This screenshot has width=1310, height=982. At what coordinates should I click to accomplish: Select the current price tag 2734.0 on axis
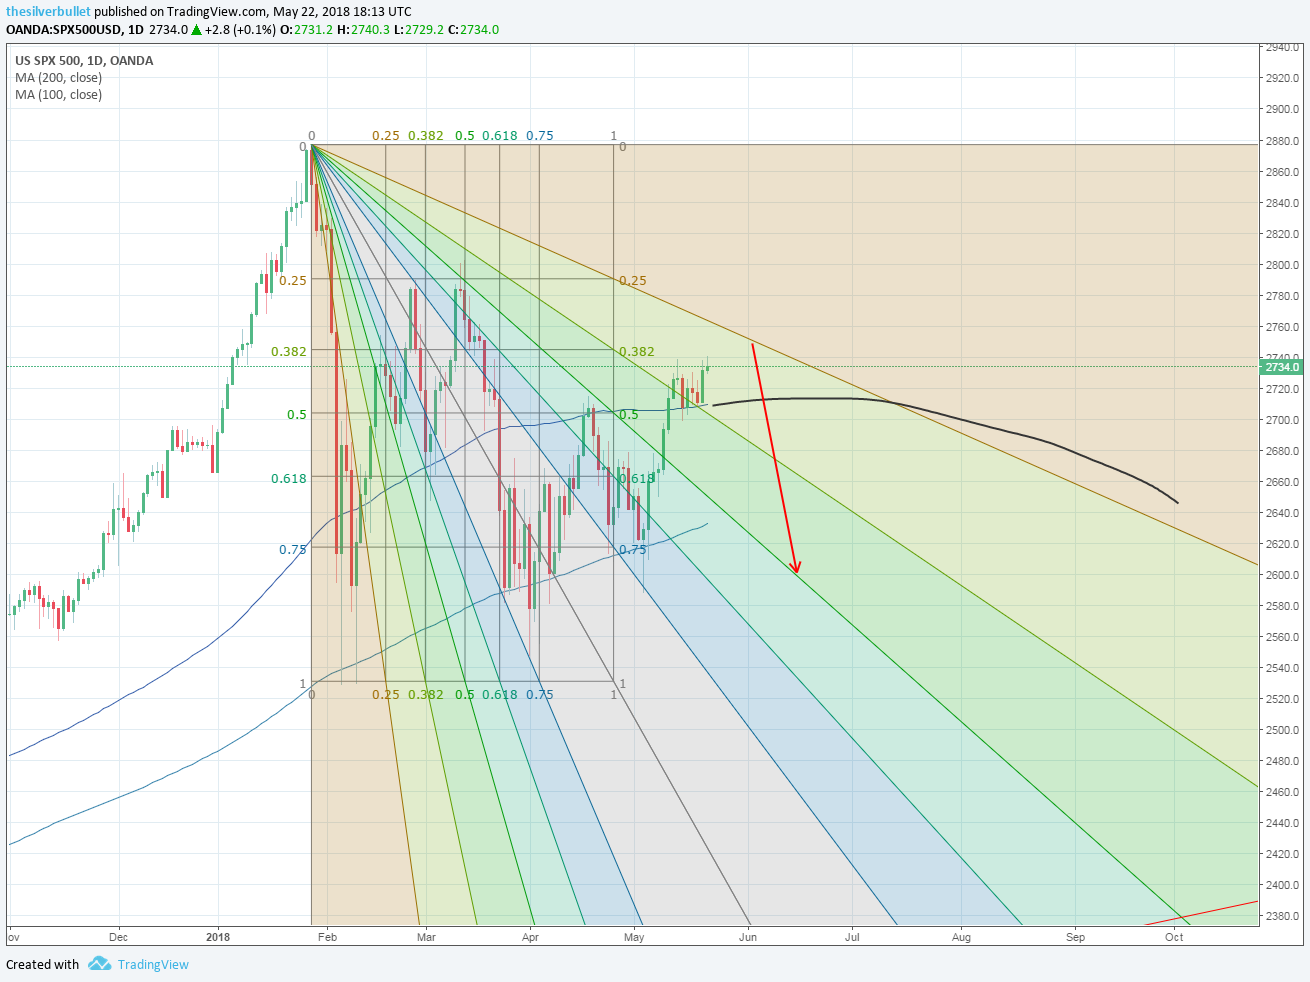click(x=1282, y=367)
